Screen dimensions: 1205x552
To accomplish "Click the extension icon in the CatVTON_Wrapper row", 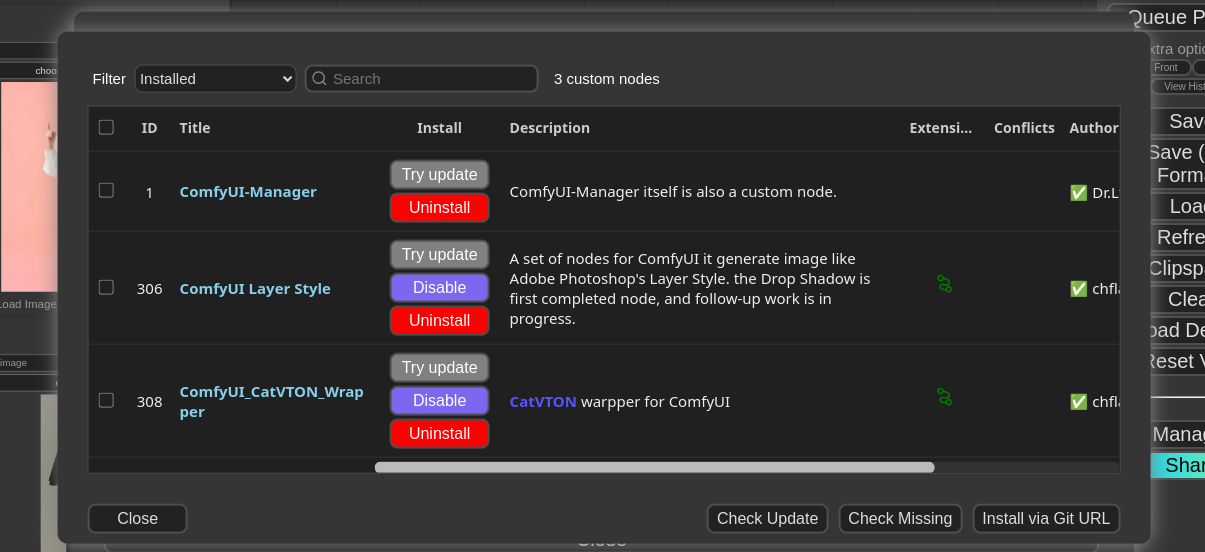I will tap(944, 397).
